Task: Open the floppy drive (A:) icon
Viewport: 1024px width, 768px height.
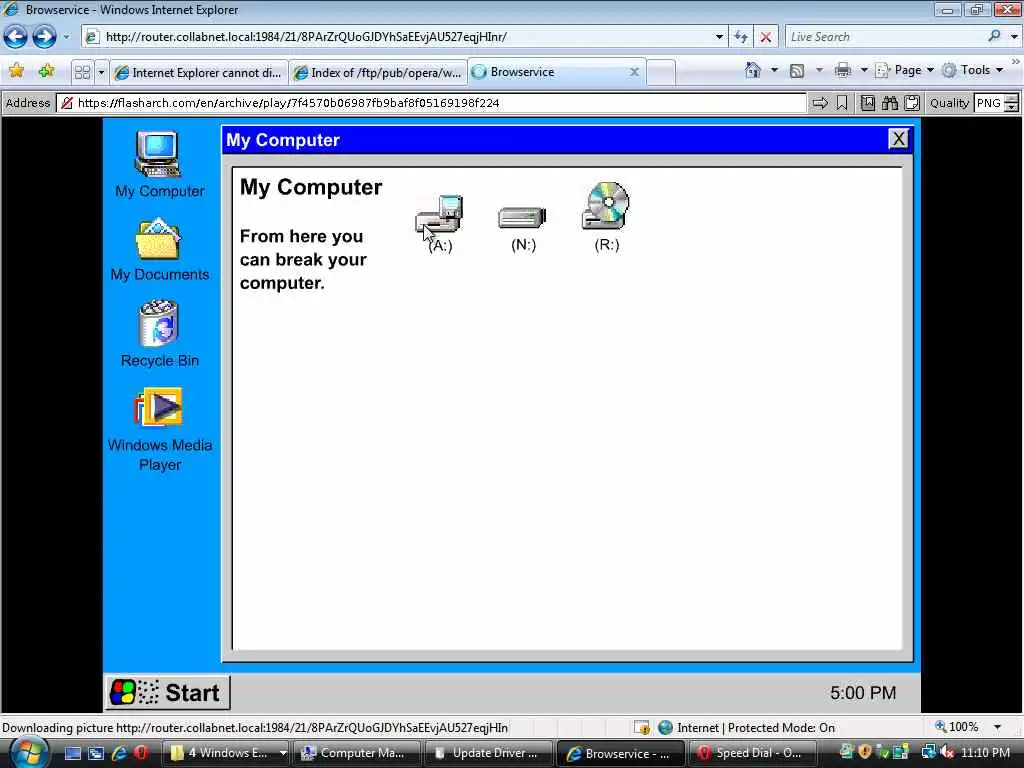Action: tap(440, 216)
